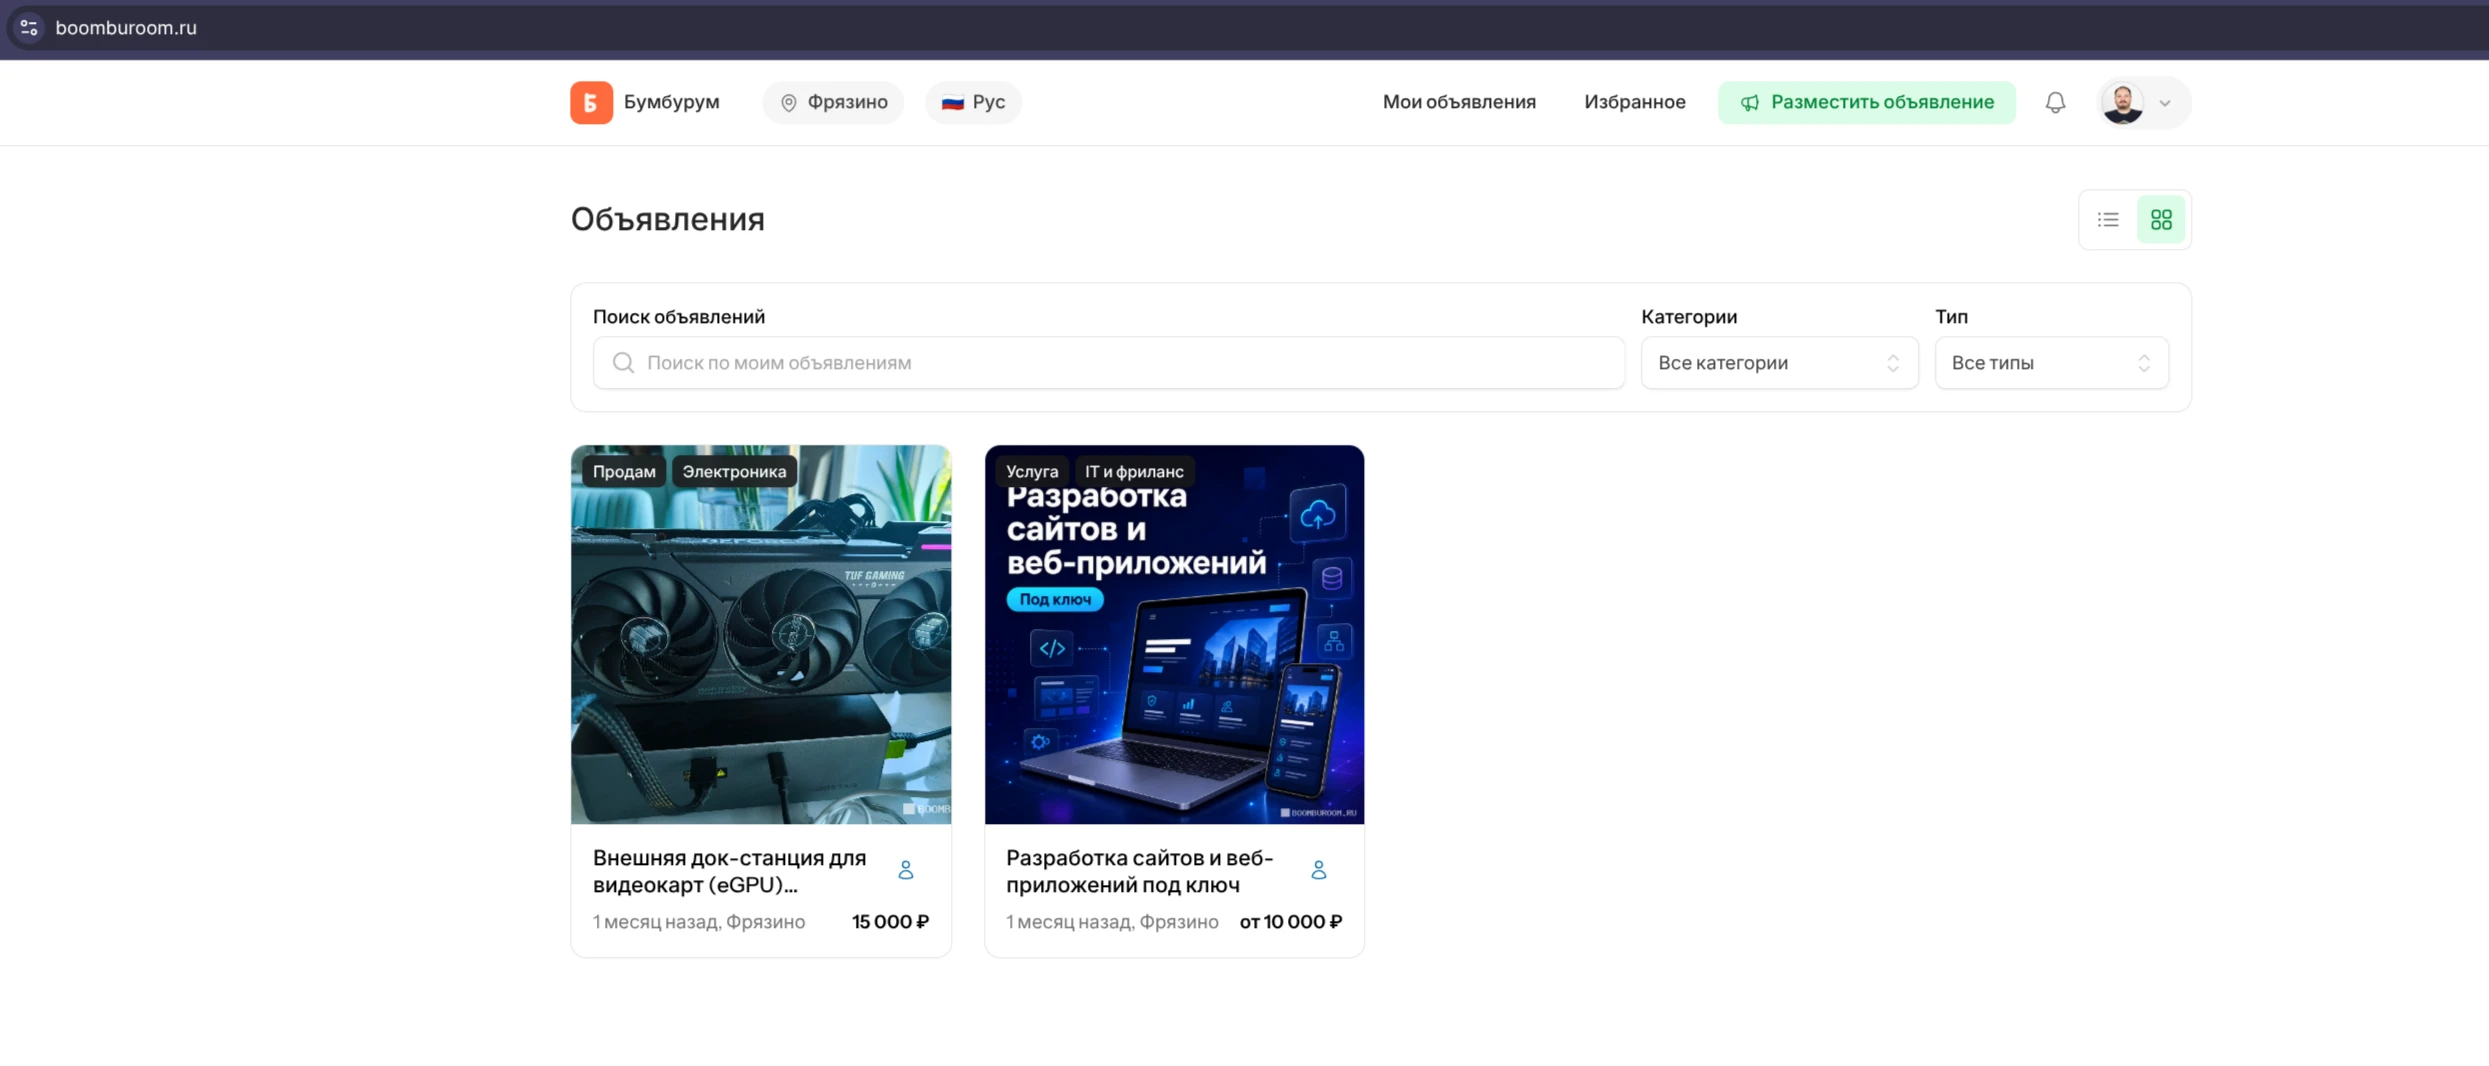This screenshot has width=2489, height=1066.
Task: Expand the Все категории dropdown
Action: pyautogui.click(x=1779, y=363)
